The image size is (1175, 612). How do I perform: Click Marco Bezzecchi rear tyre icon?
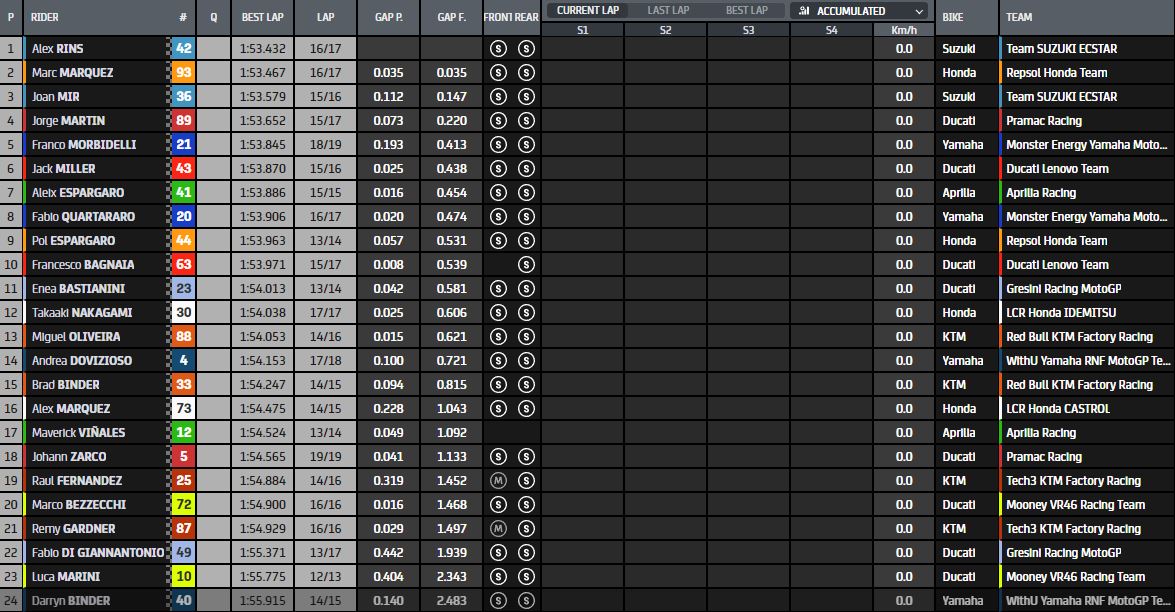pos(526,504)
